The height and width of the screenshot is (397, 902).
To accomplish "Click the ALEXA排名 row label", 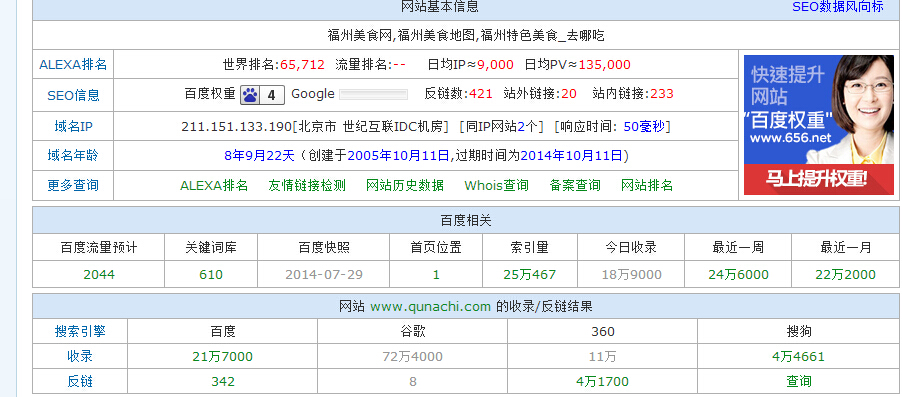I will [73, 64].
